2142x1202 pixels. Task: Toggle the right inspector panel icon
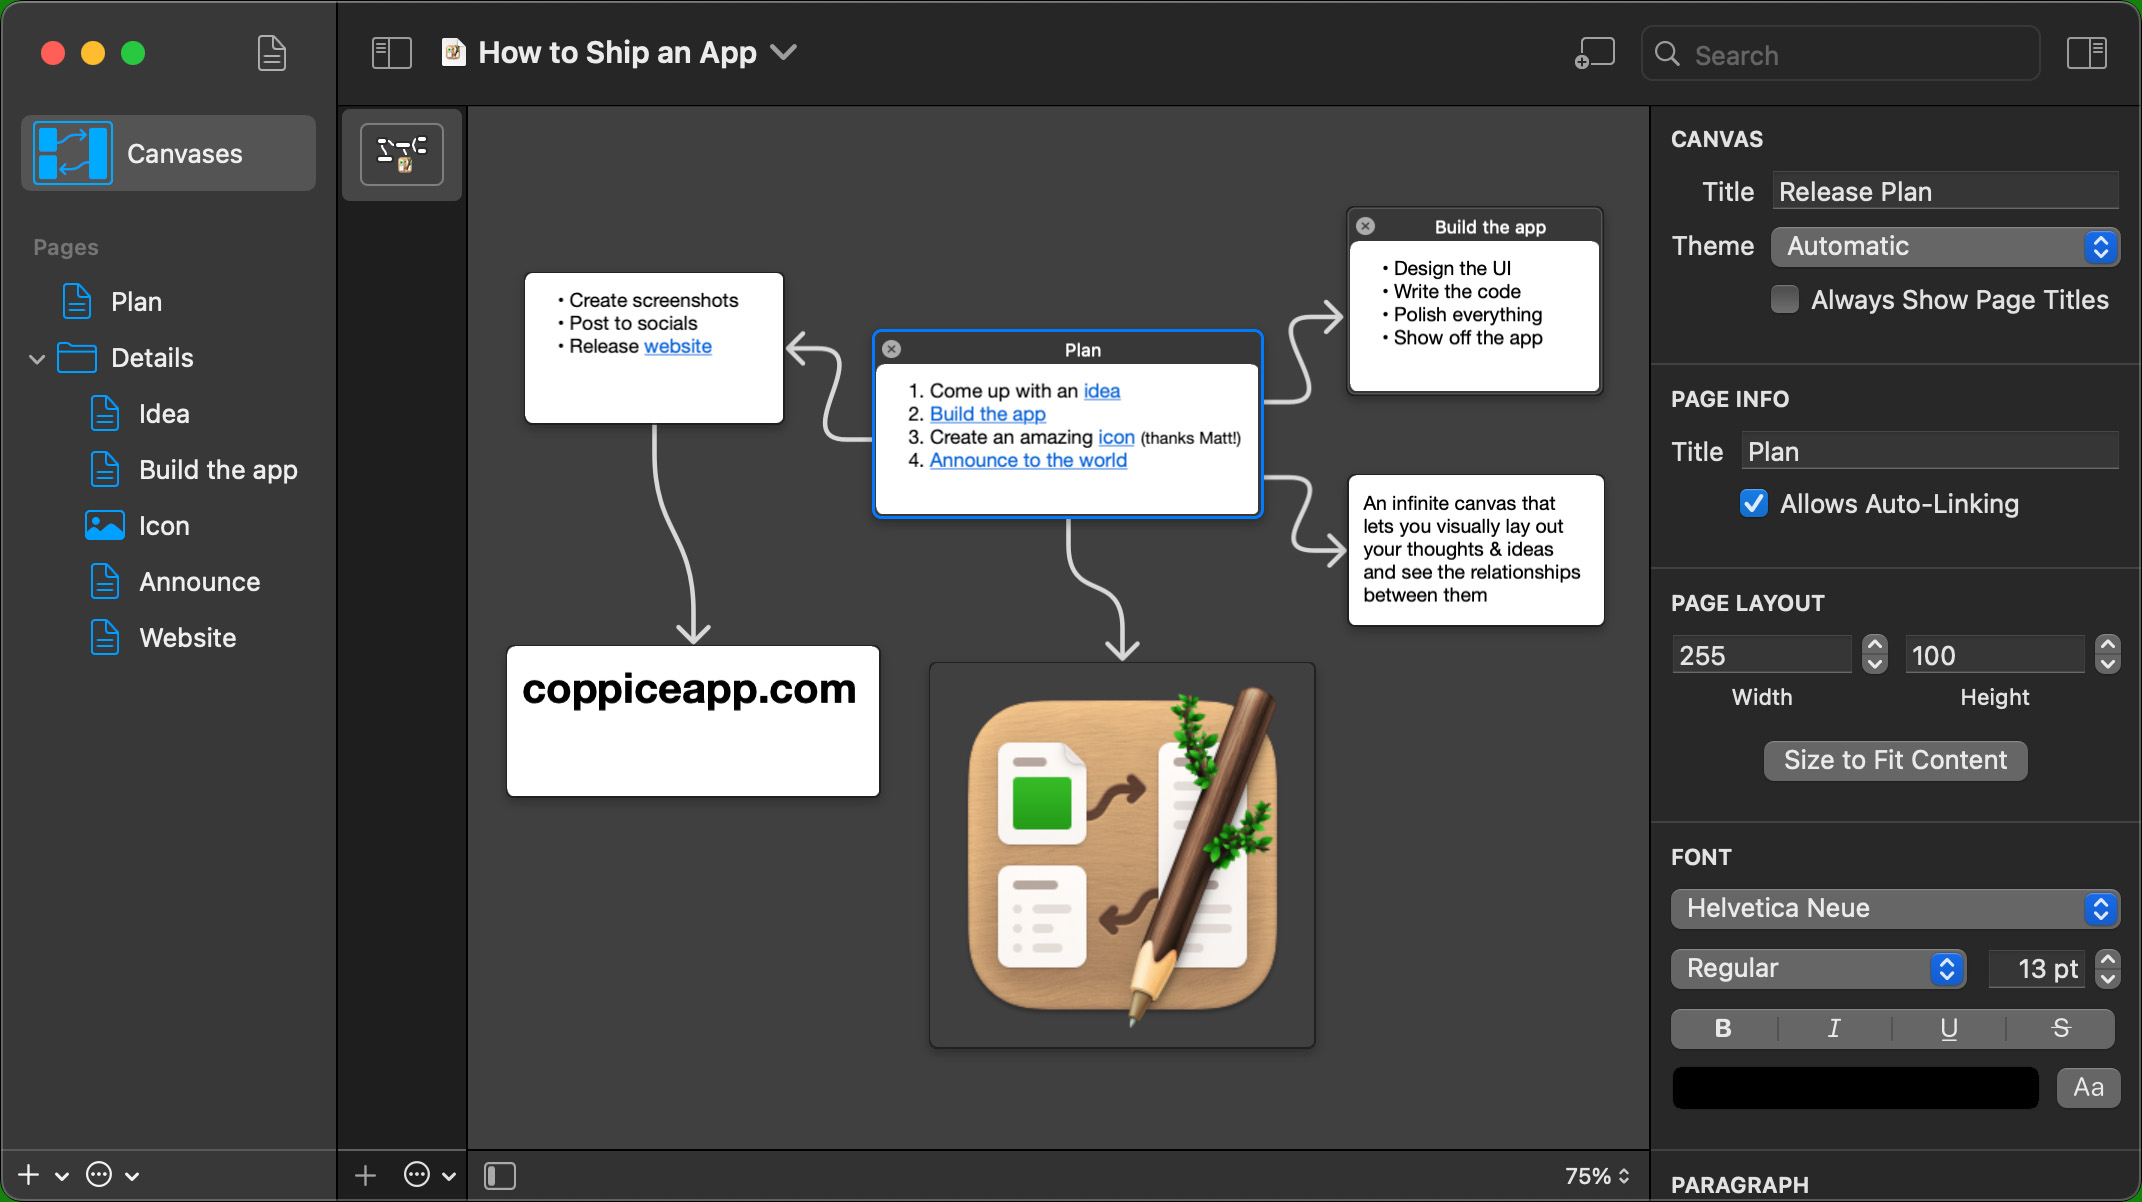click(x=2086, y=53)
